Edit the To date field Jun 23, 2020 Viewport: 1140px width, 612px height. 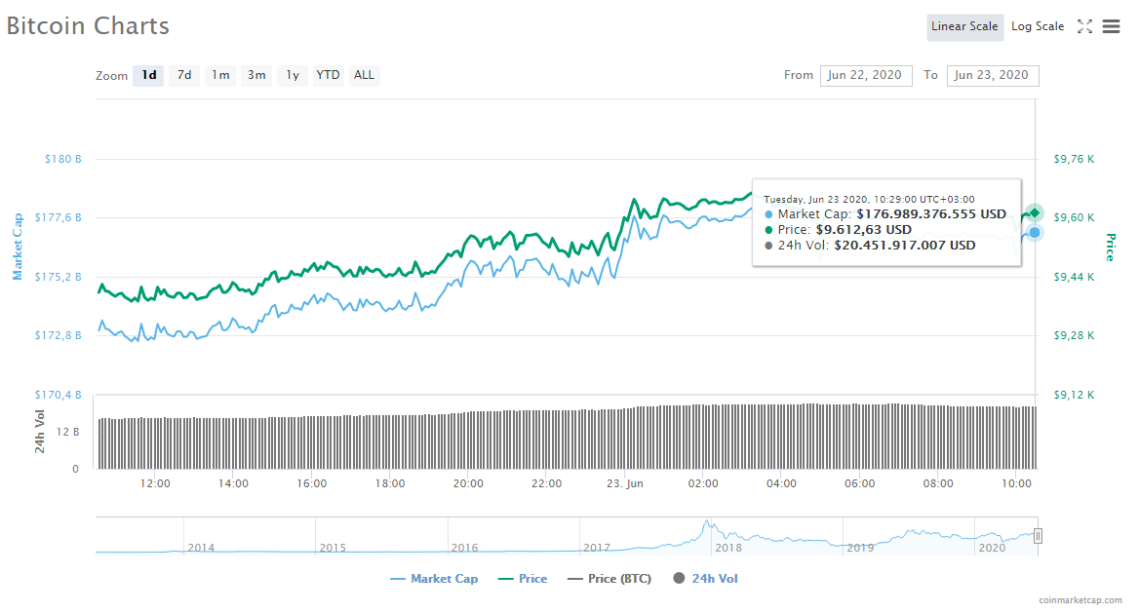(x=992, y=76)
